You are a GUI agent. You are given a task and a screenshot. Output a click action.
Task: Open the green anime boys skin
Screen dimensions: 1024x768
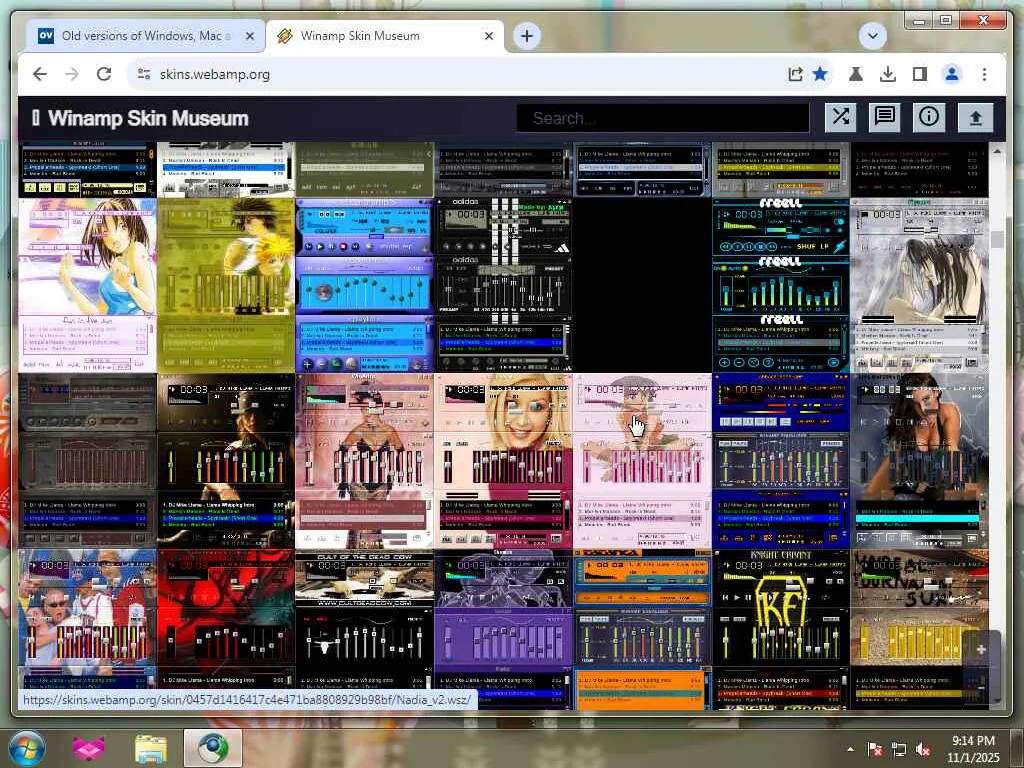pos(226,285)
